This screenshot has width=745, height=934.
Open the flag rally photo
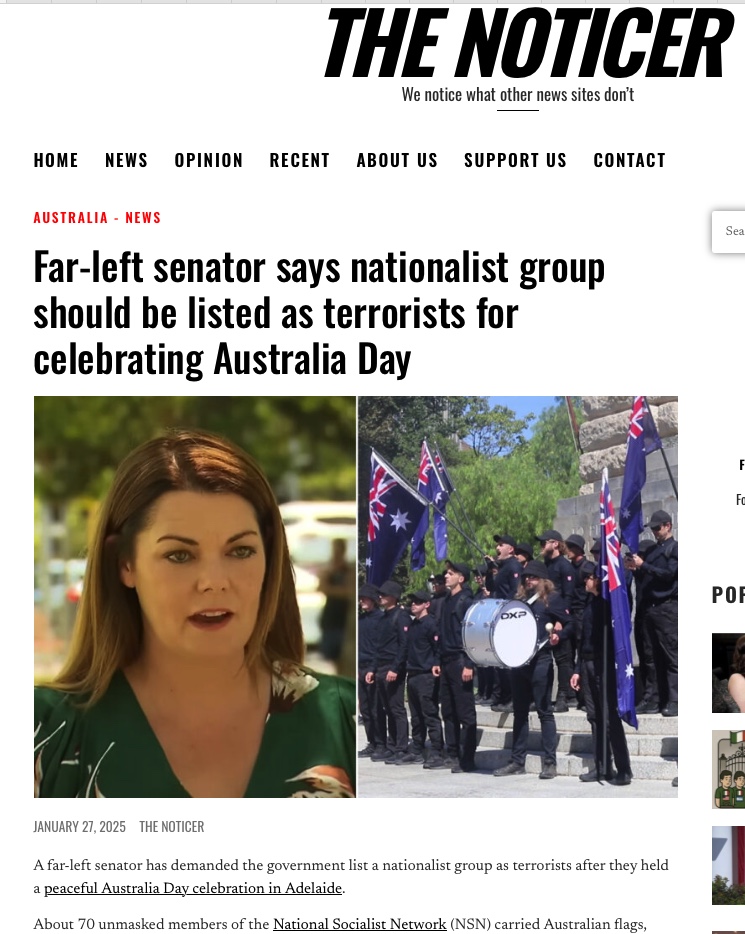[x=518, y=597]
